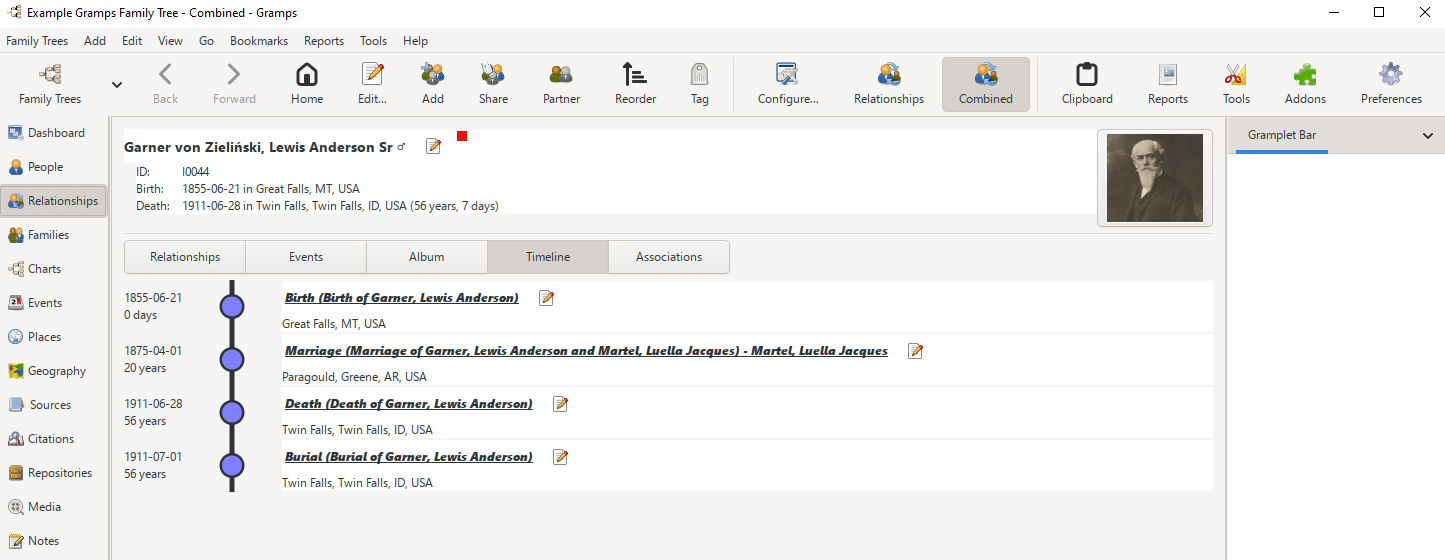Open the Clipboard tool
This screenshot has width=1445, height=560.
(x=1087, y=83)
